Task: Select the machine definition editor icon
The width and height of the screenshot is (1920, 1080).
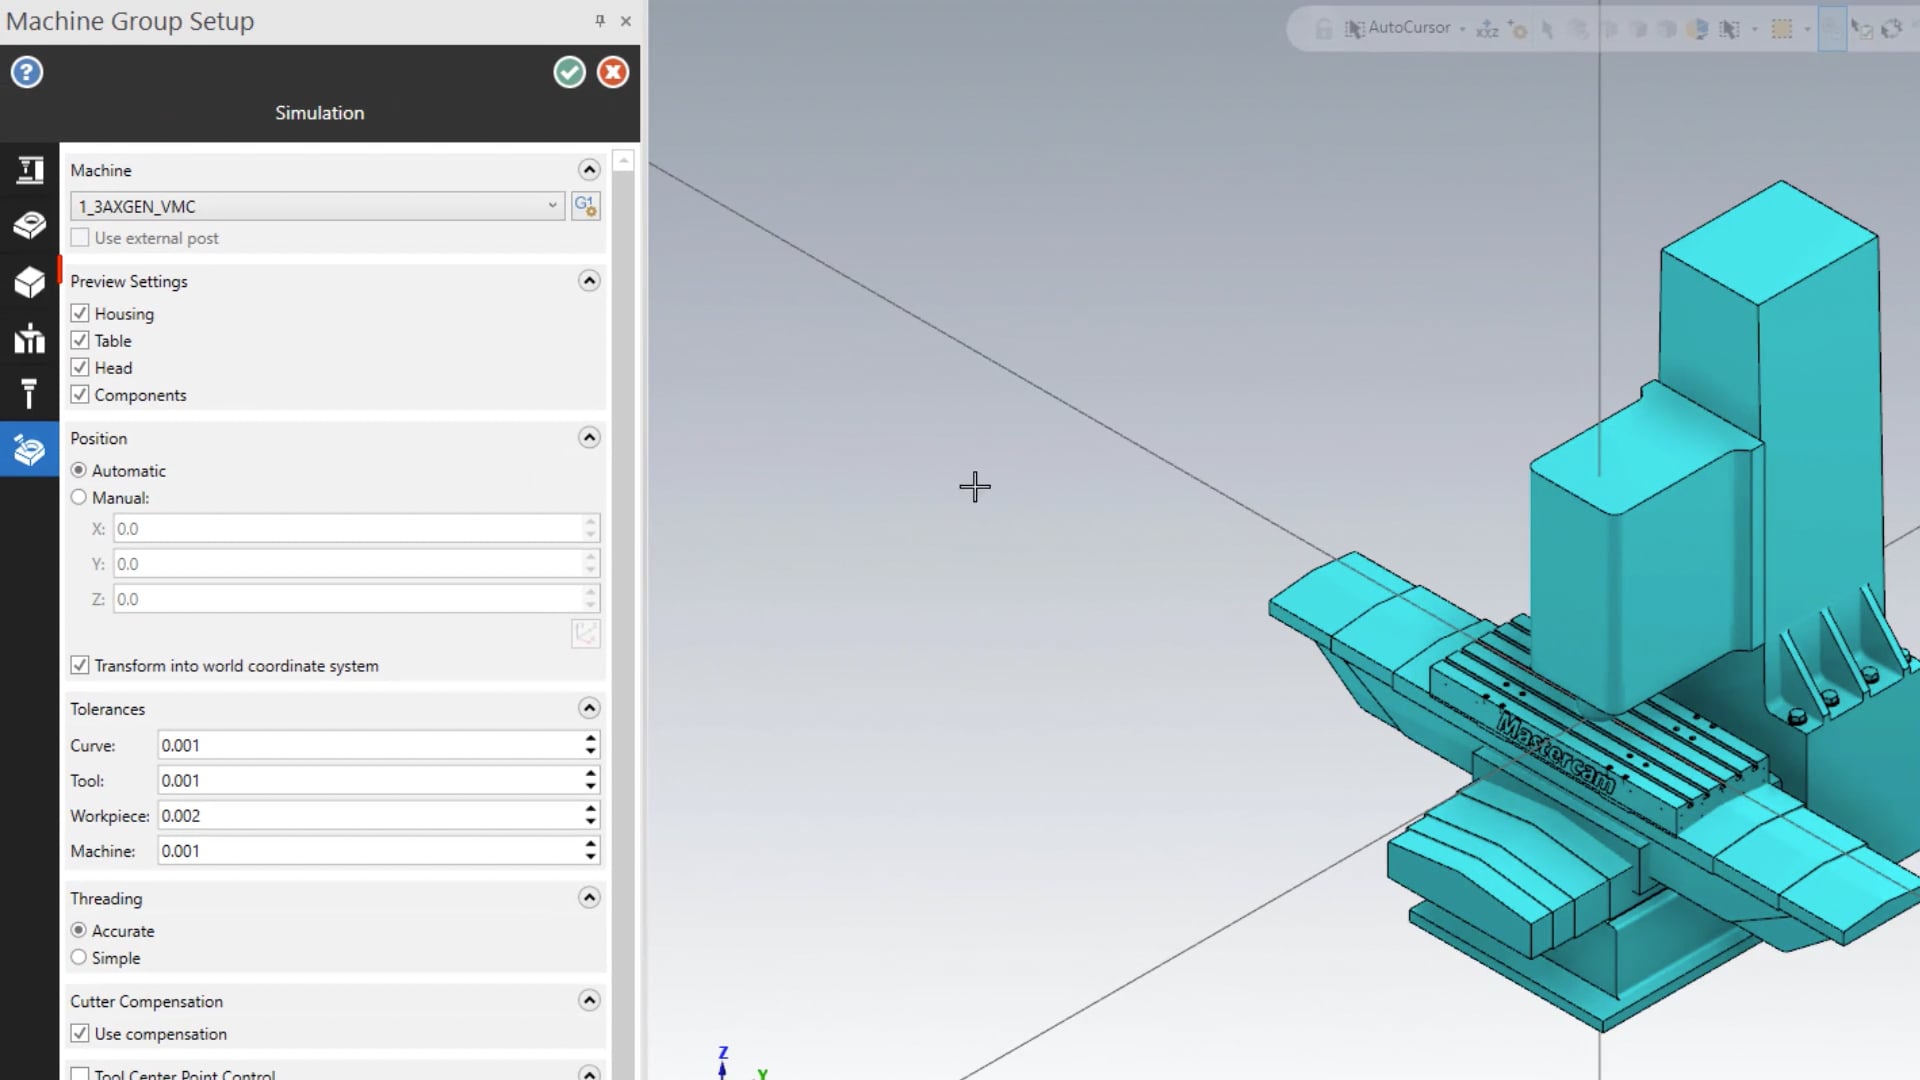Action: 584,206
